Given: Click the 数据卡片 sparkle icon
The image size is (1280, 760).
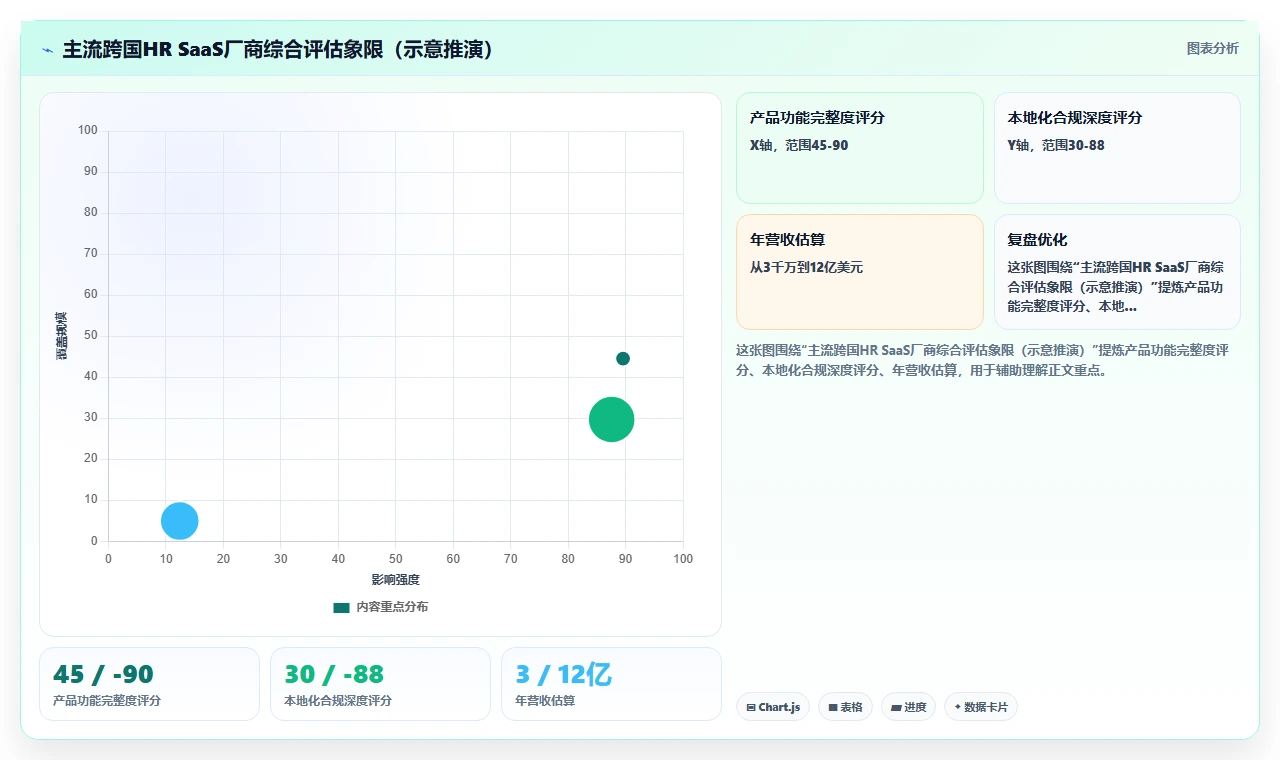Looking at the screenshot, I should [x=957, y=707].
